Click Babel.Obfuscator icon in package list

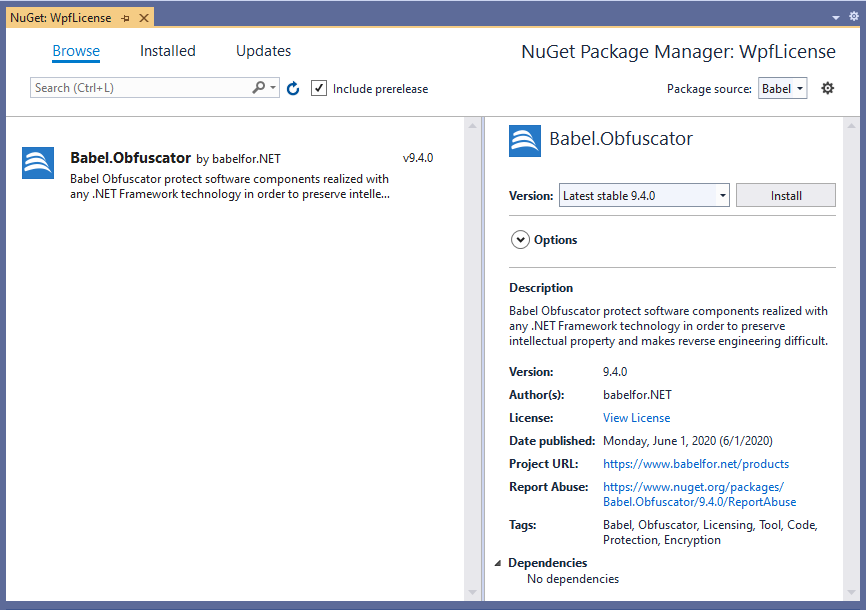click(x=38, y=163)
